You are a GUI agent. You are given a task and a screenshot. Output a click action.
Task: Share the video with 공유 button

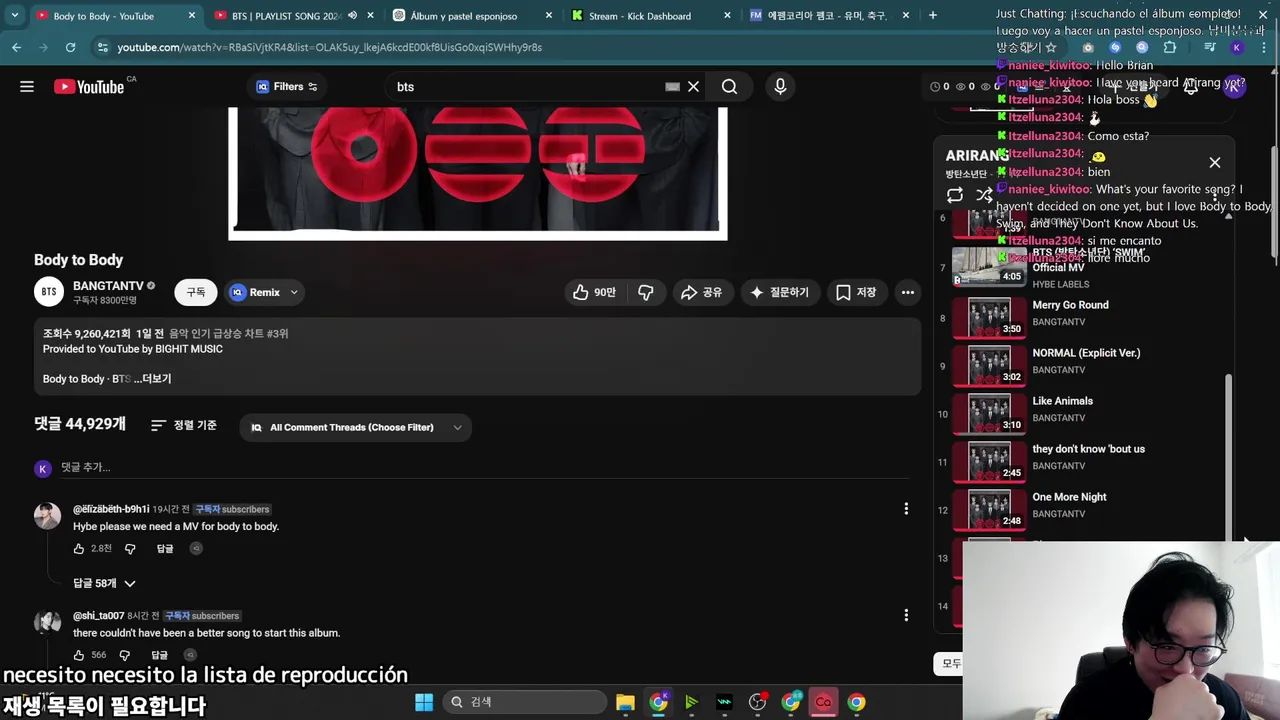point(701,292)
